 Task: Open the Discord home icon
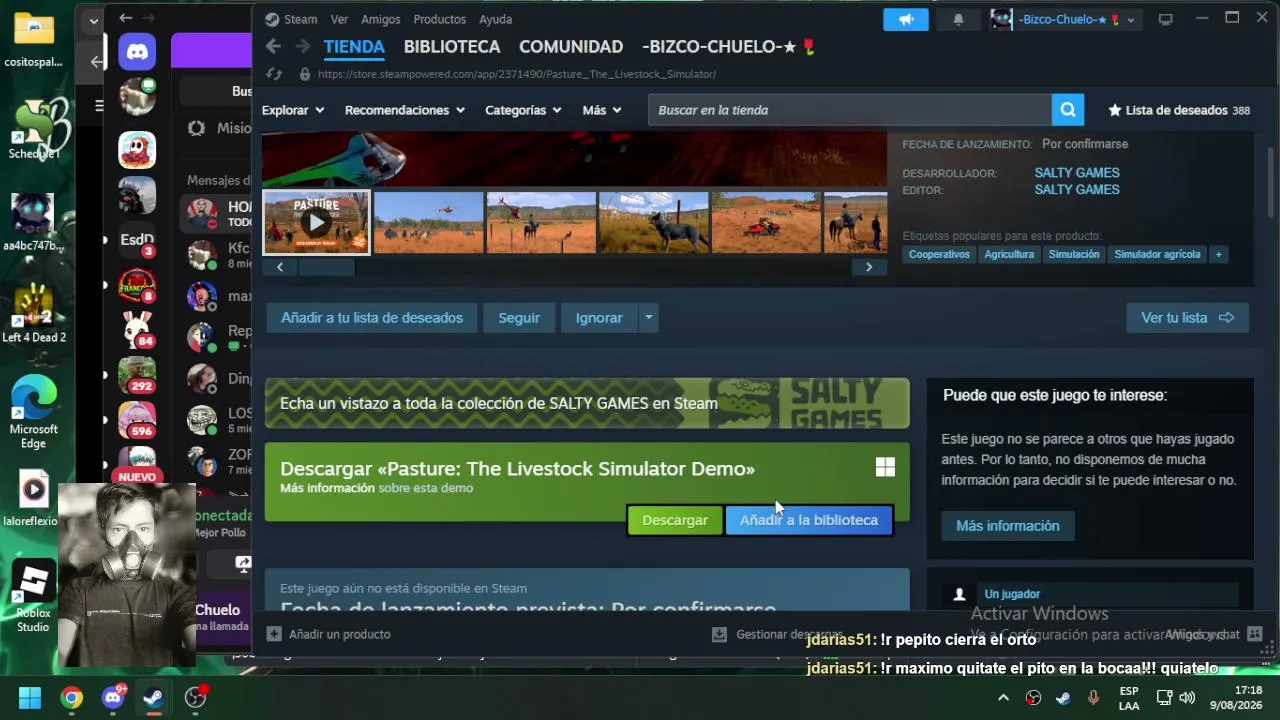coord(137,52)
